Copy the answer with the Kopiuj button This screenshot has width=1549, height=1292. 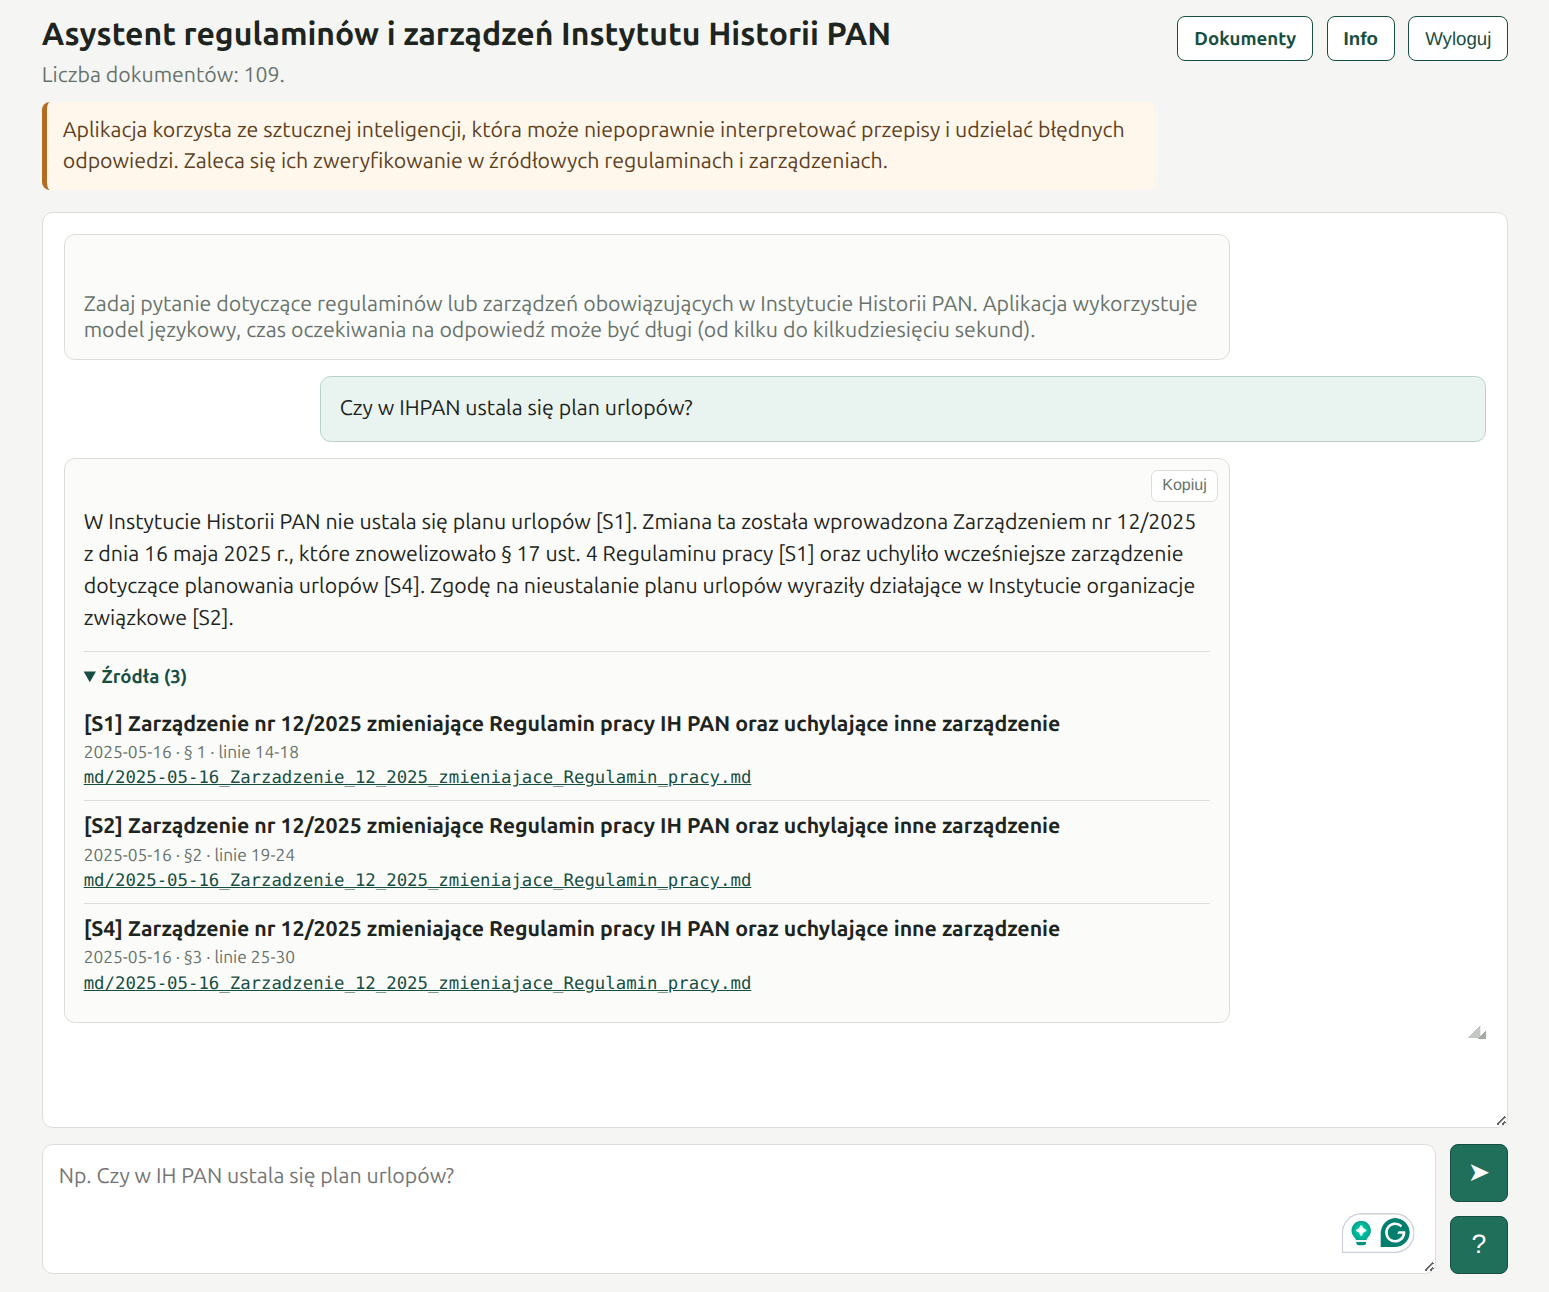[x=1184, y=485]
